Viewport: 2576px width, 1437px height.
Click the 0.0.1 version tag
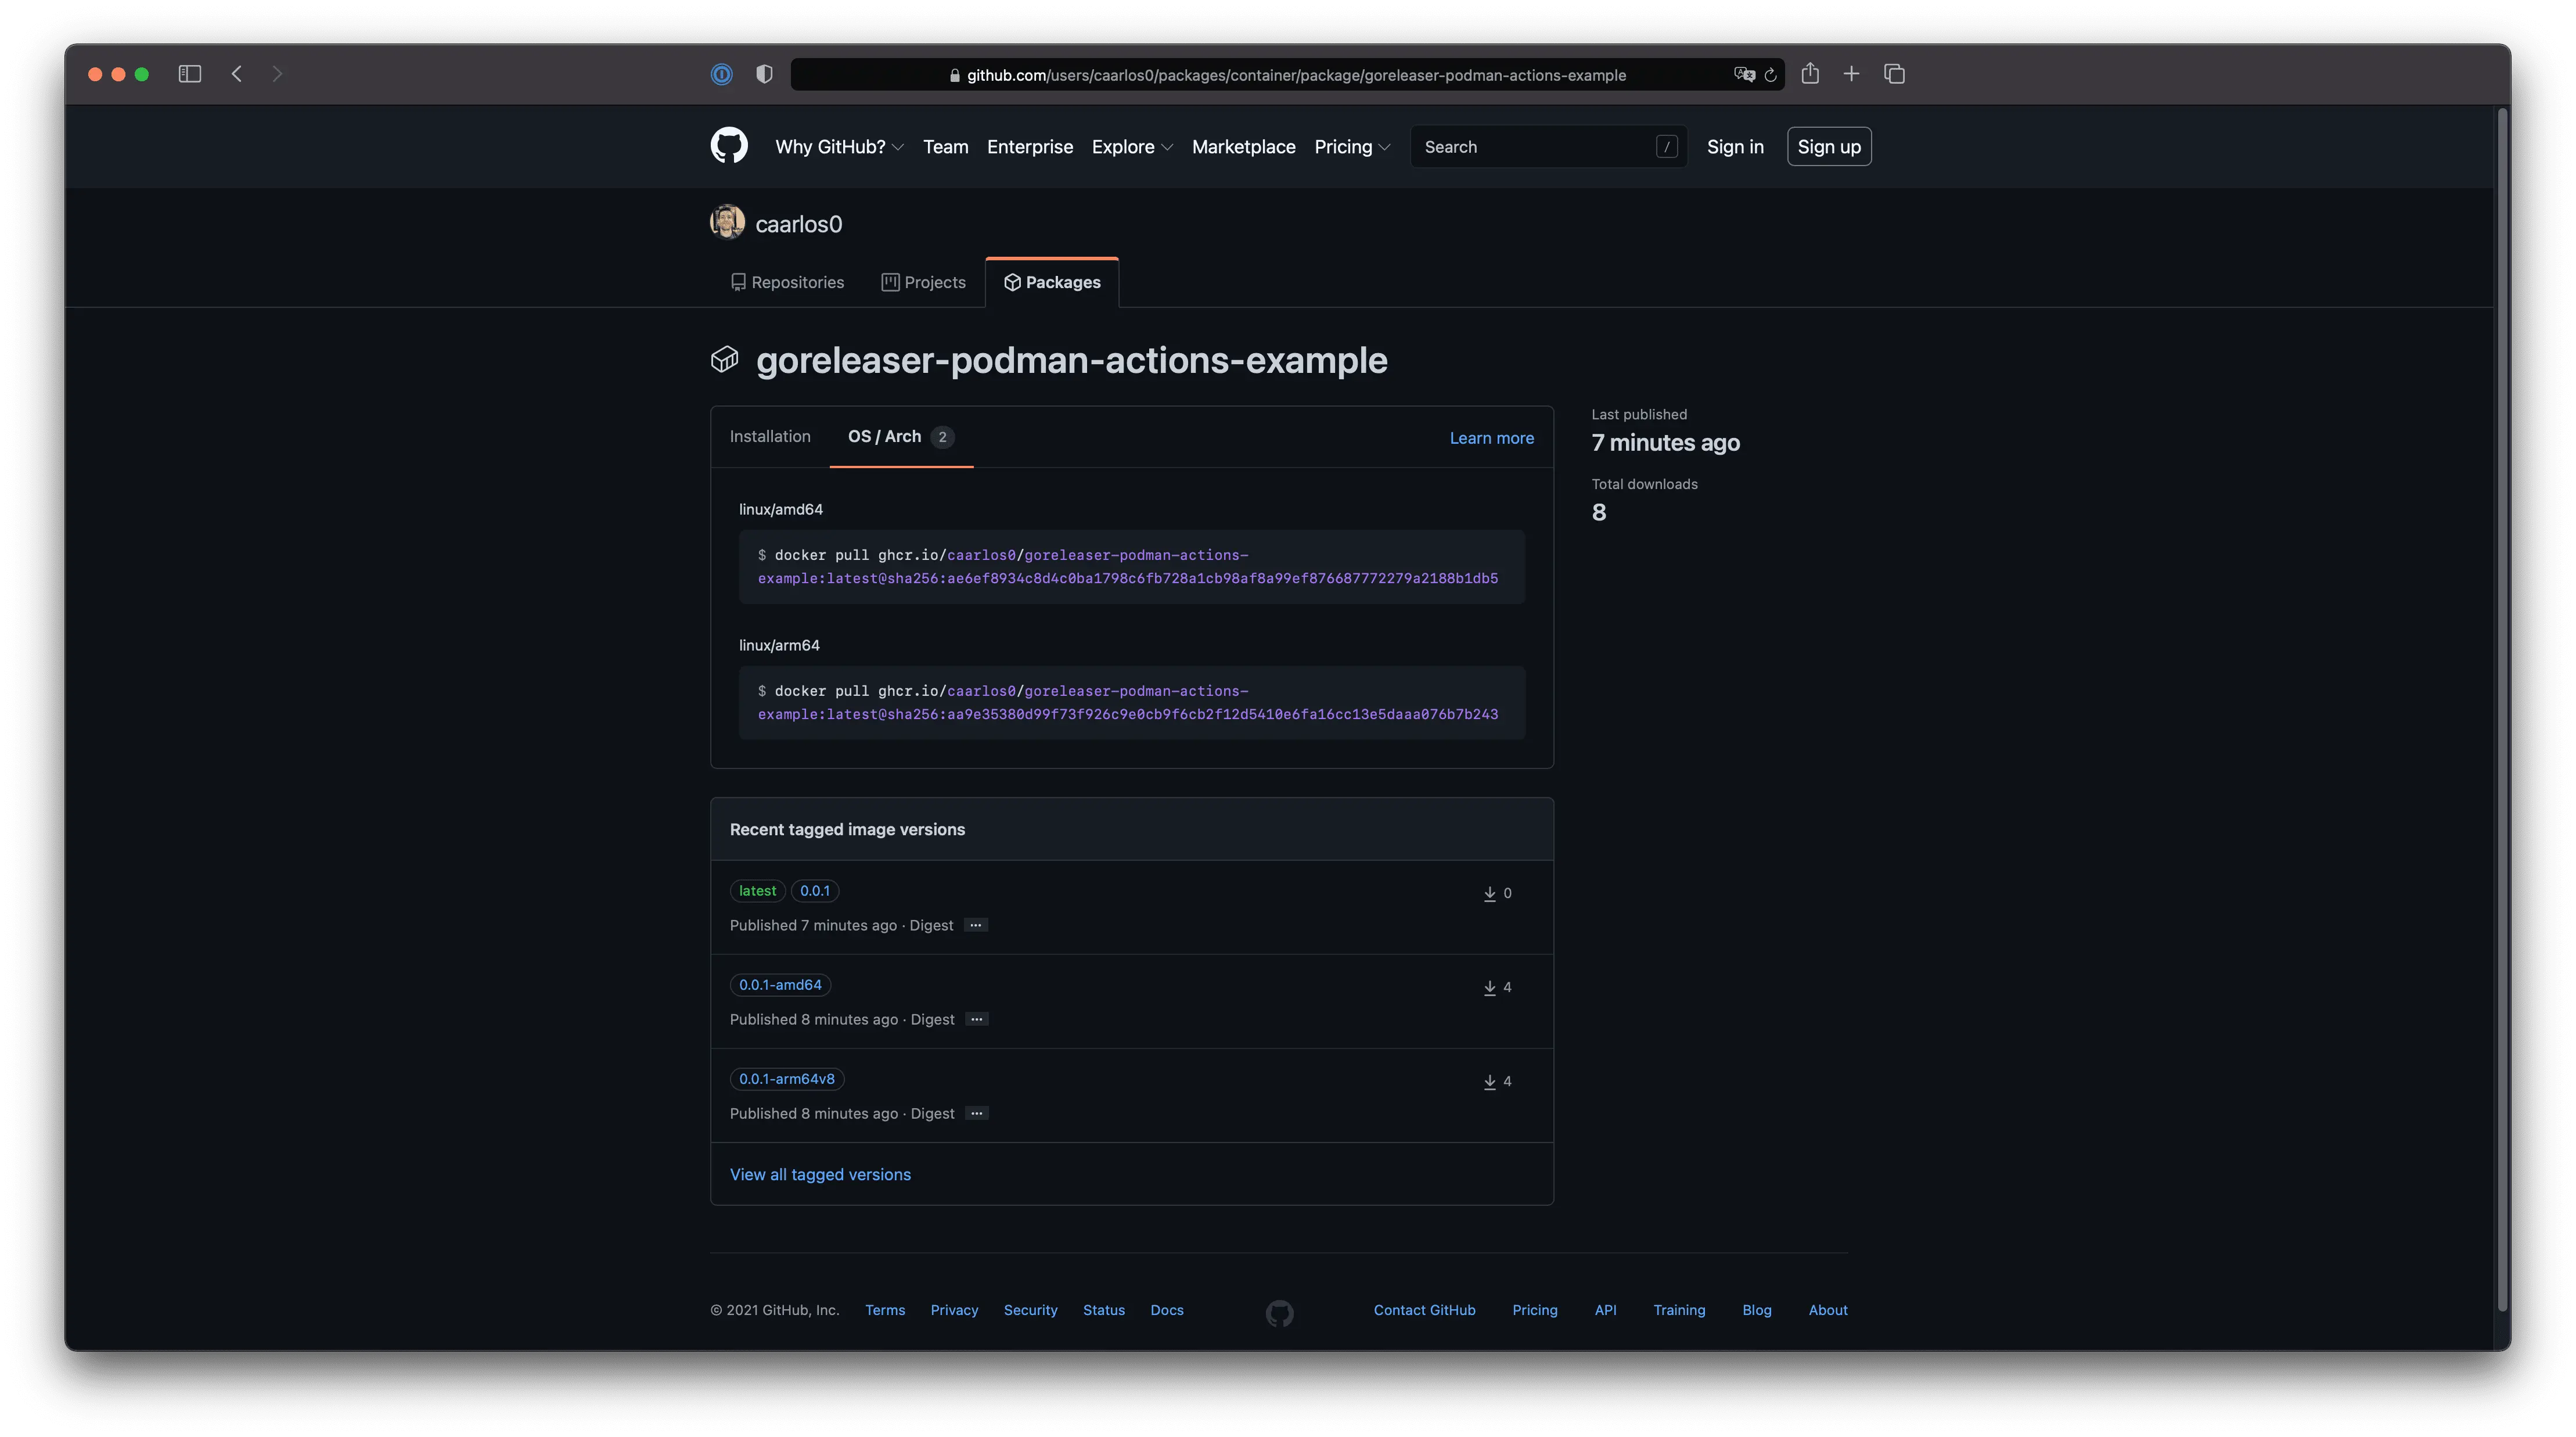(814, 891)
